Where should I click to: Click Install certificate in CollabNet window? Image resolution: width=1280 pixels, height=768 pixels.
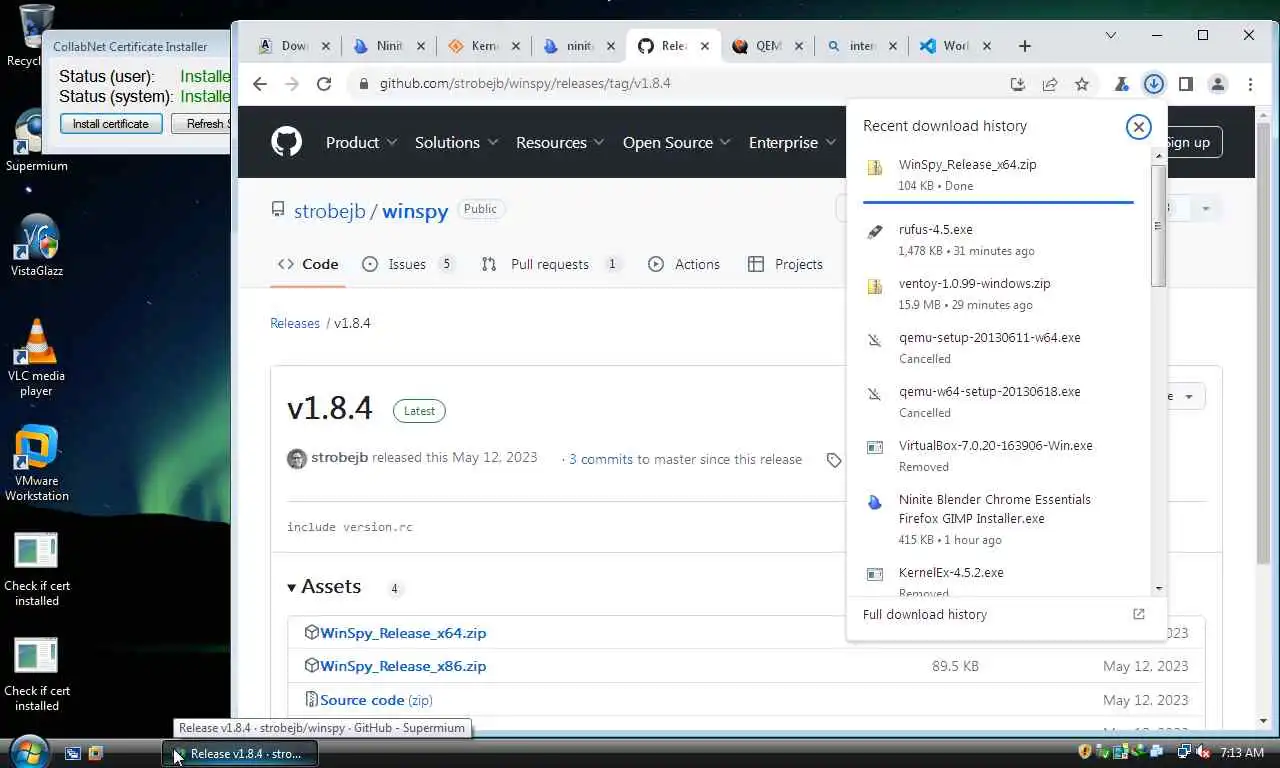(111, 124)
